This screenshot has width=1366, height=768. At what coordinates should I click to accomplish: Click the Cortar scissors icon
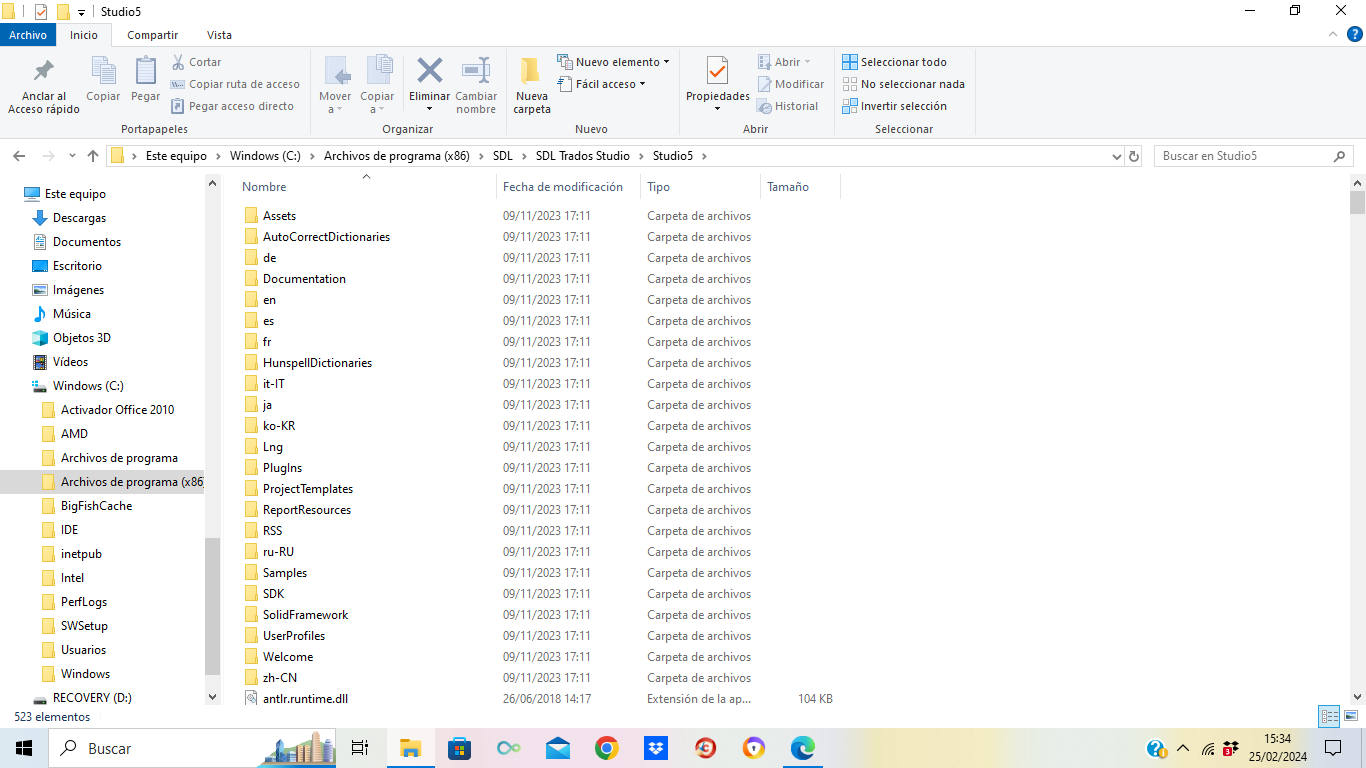(x=179, y=62)
